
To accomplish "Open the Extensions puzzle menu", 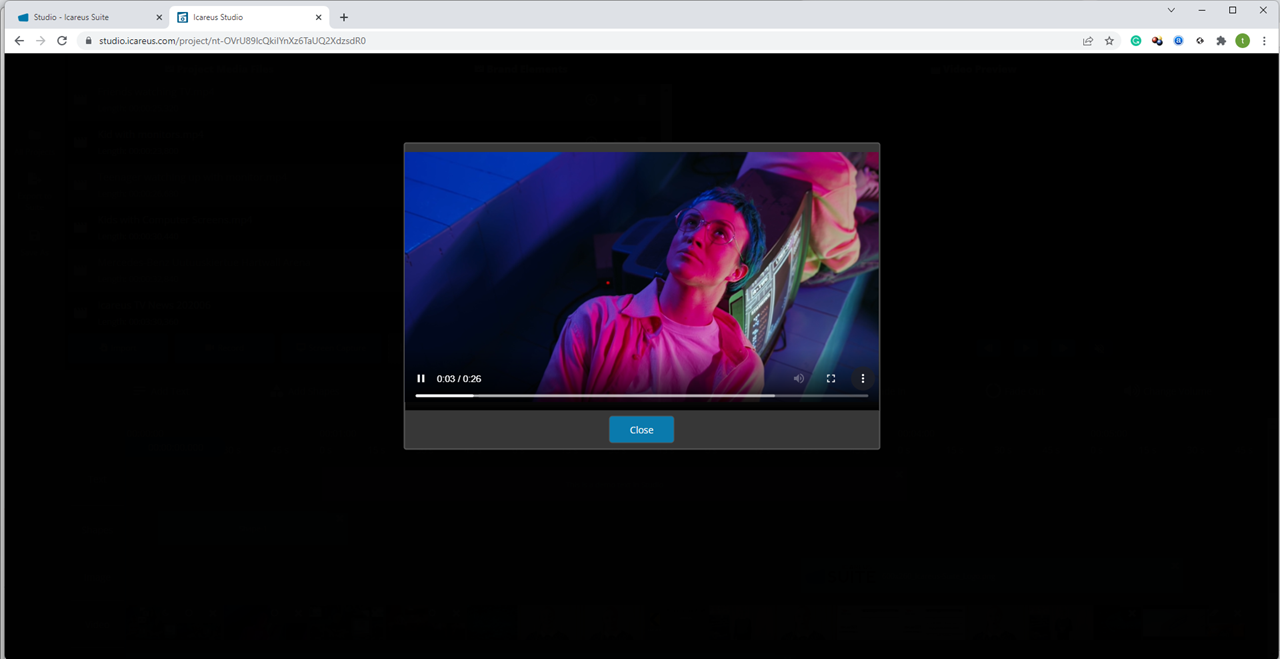I will point(1221,41).
